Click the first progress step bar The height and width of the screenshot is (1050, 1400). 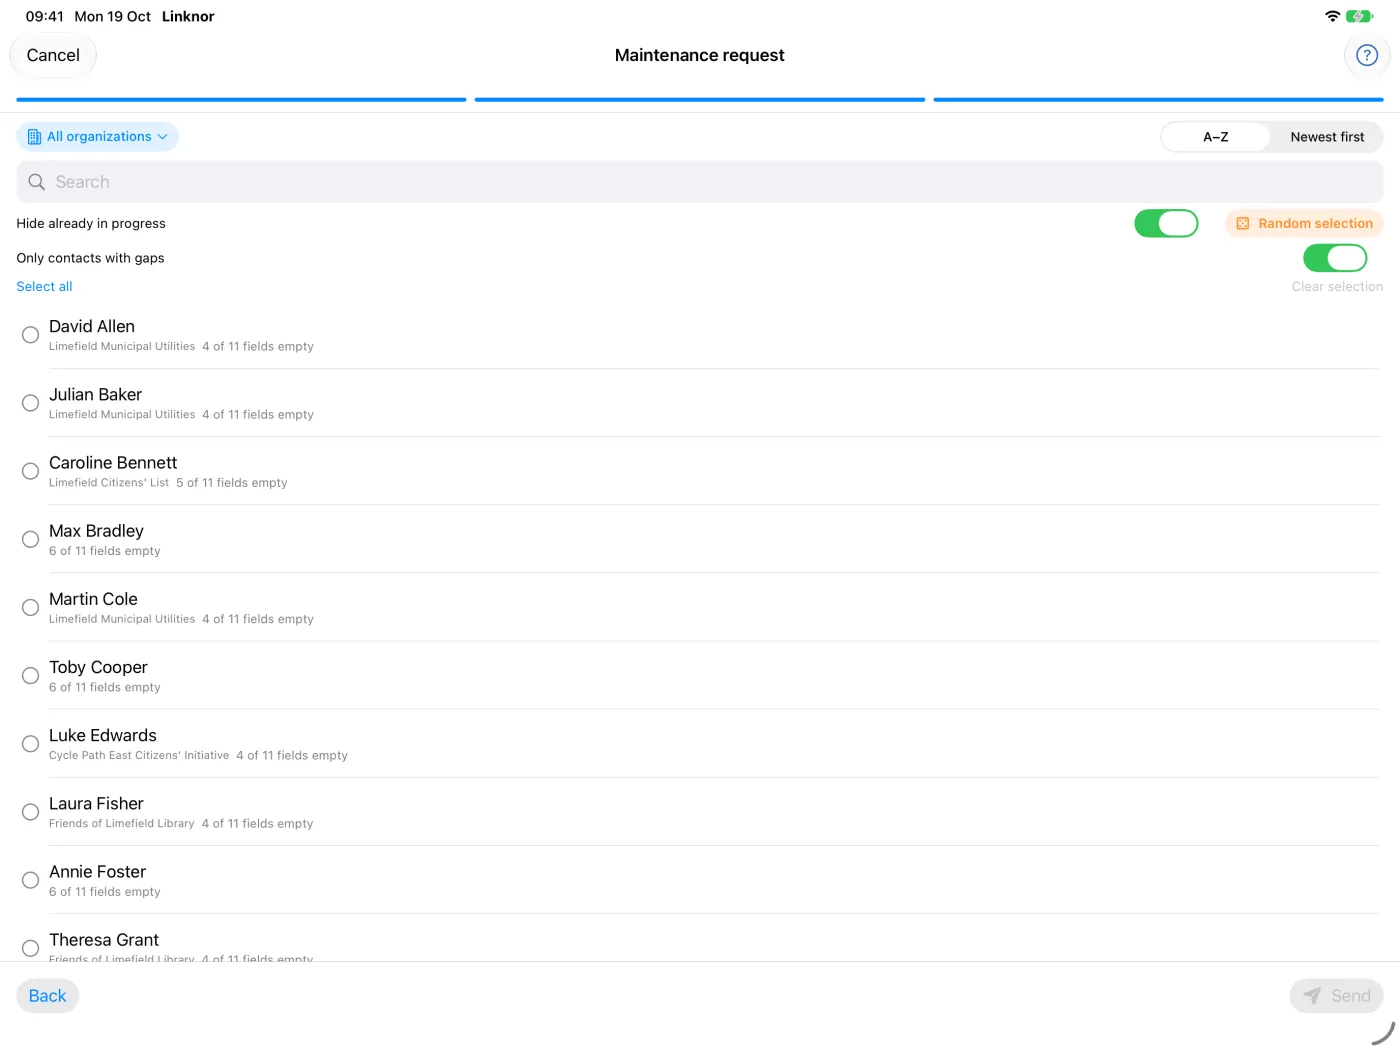pos(241,100)
